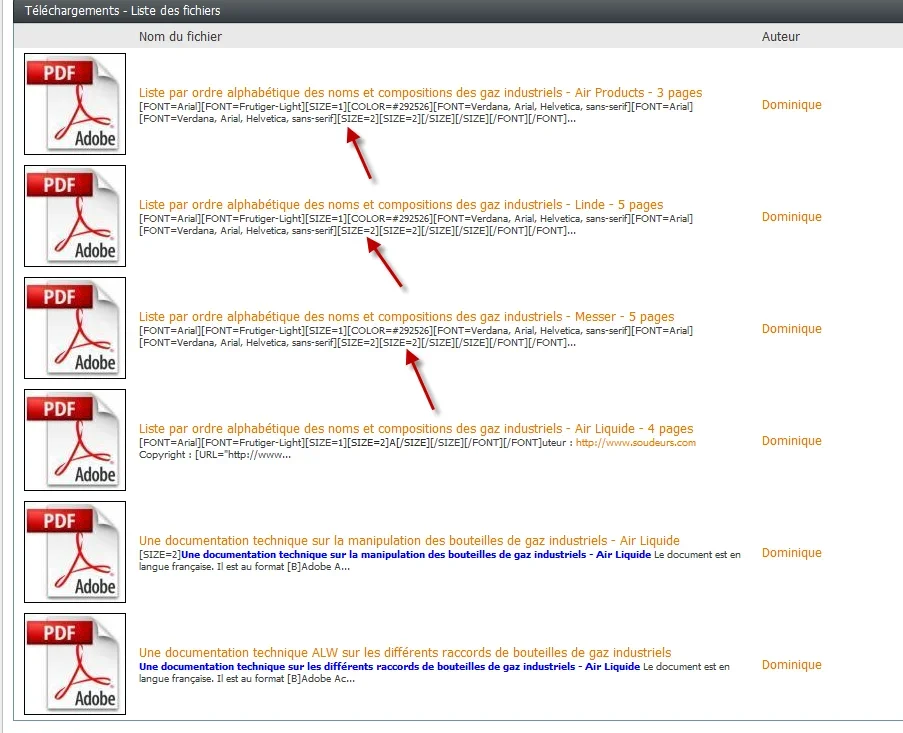903x733 pixels.
Task: Click the 'Nom du fichier' column header
Action: (x=180, y=37)
